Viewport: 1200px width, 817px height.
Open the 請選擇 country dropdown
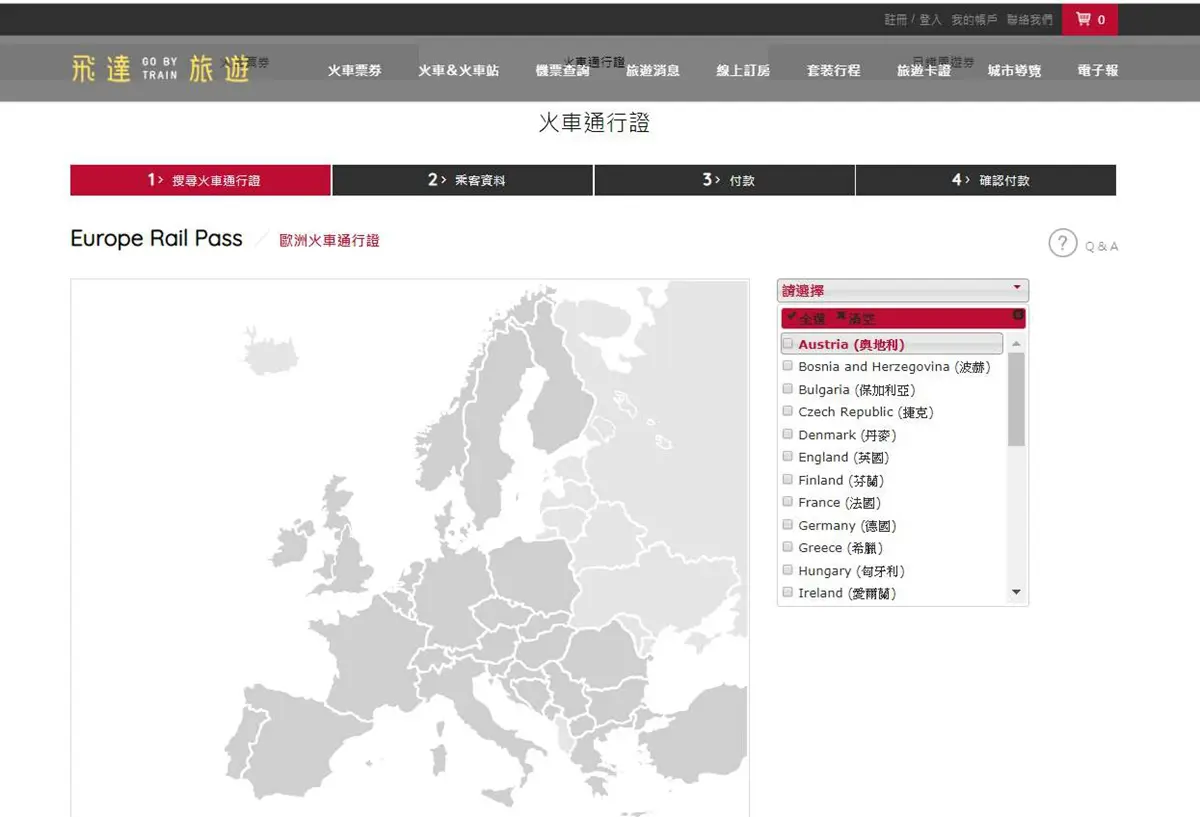pos(902,291)
